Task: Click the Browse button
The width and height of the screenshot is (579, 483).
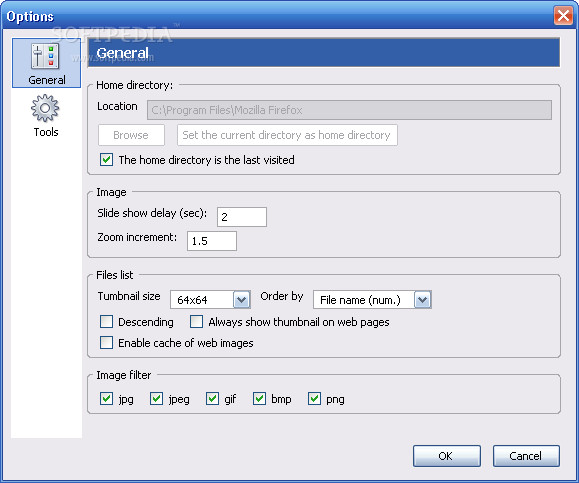Action: tap(131, 135)
